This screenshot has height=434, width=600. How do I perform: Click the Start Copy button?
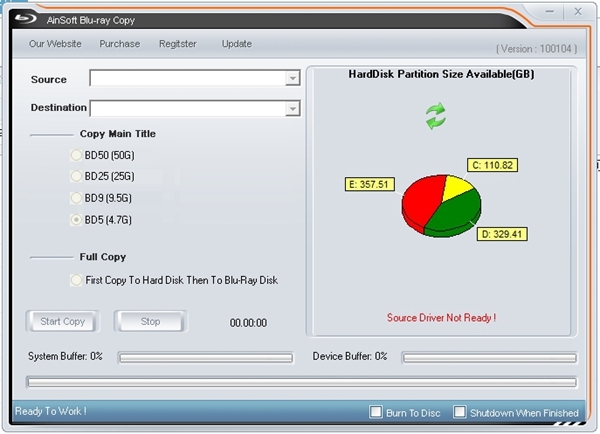pos(63,321)
